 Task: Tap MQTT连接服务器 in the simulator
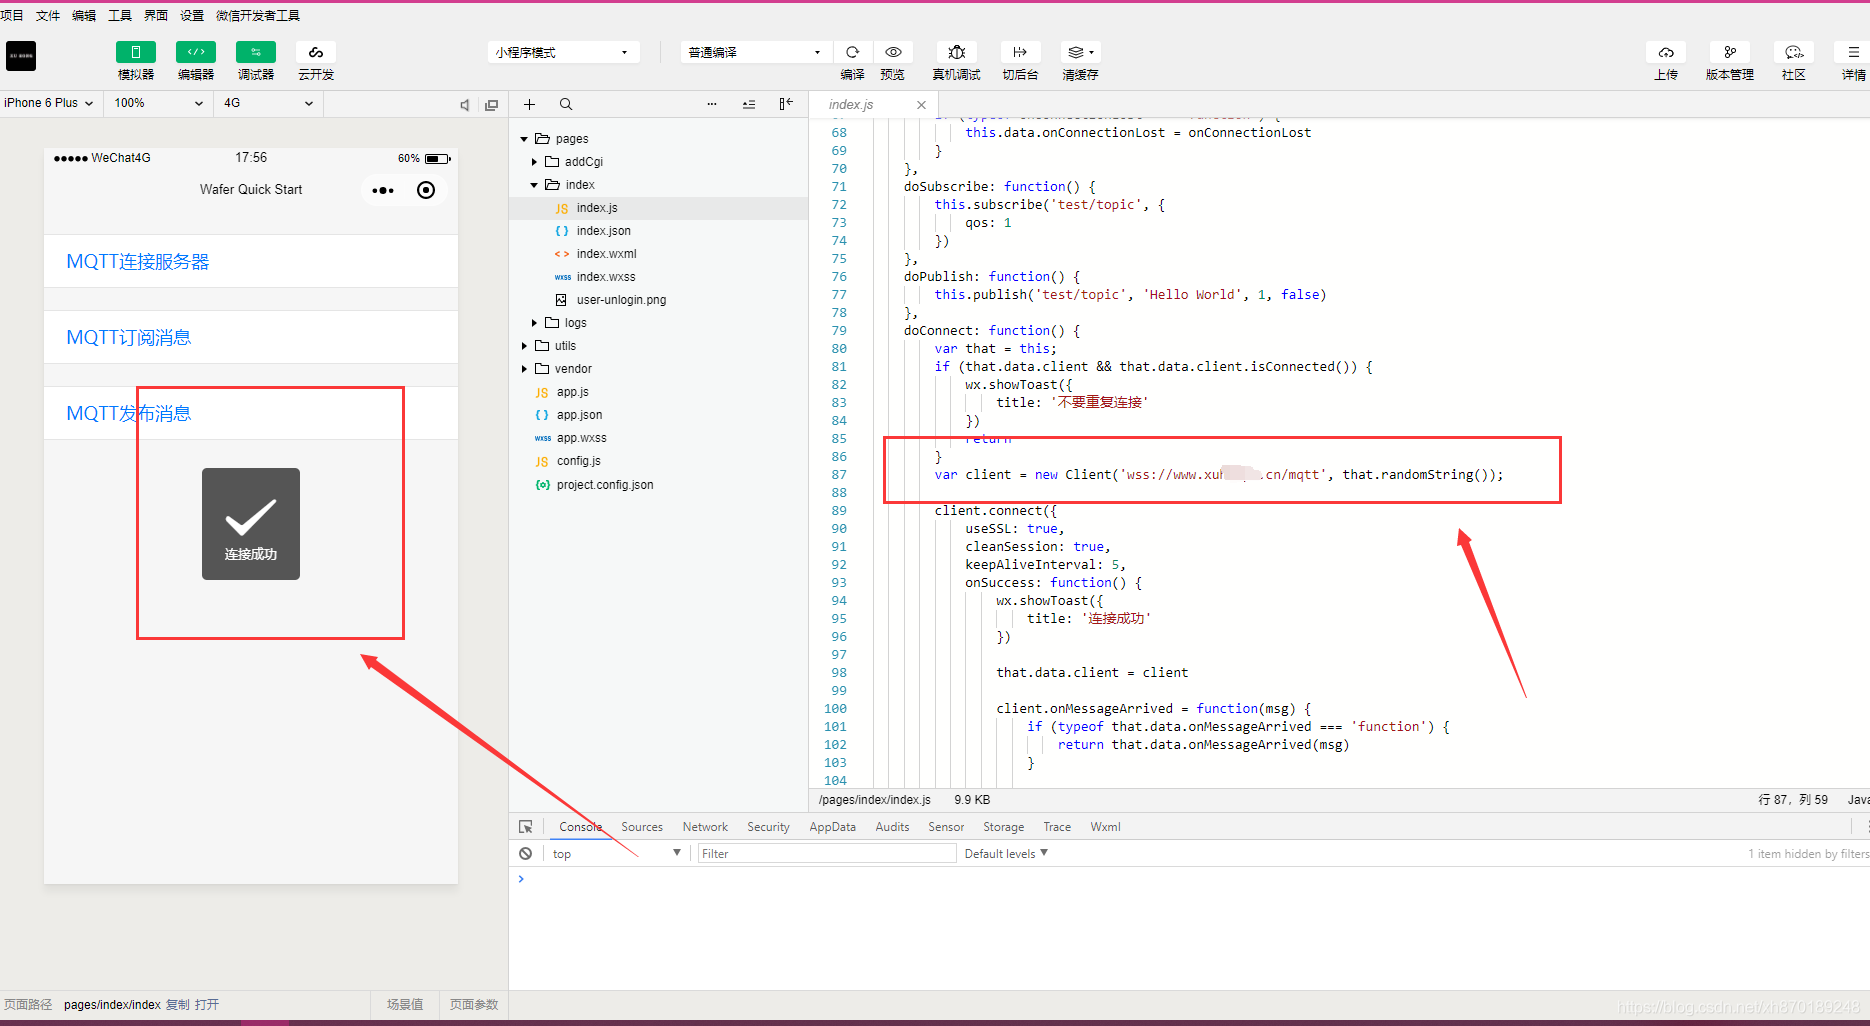[x=251, y=261]
